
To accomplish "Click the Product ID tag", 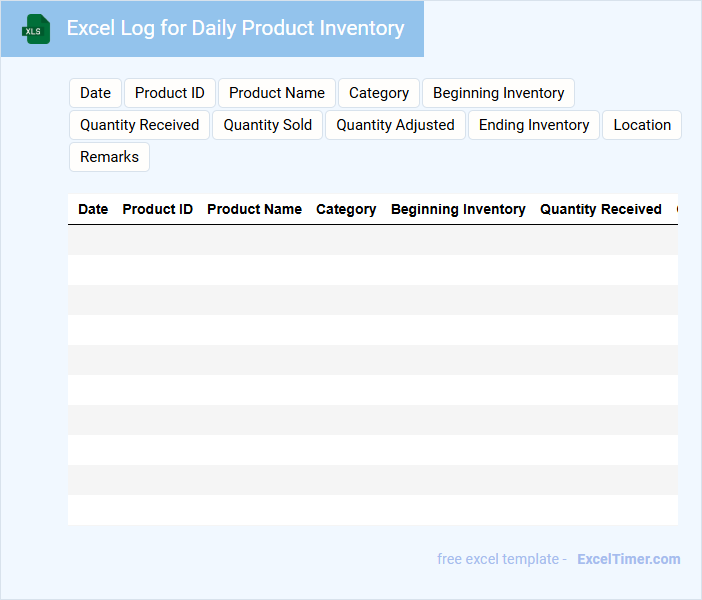I will click(169, 93).
